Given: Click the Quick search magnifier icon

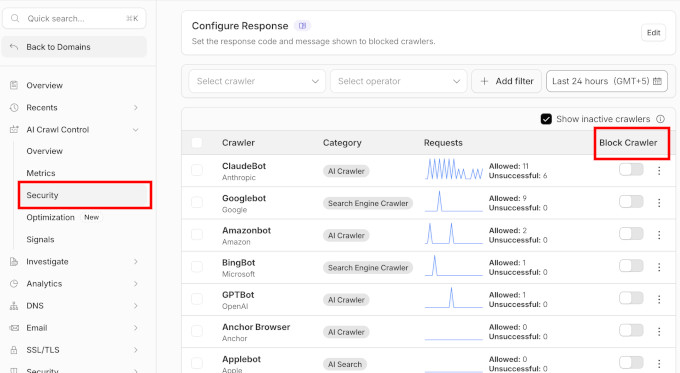Looking at the screenshot, I should coord(15,18).
